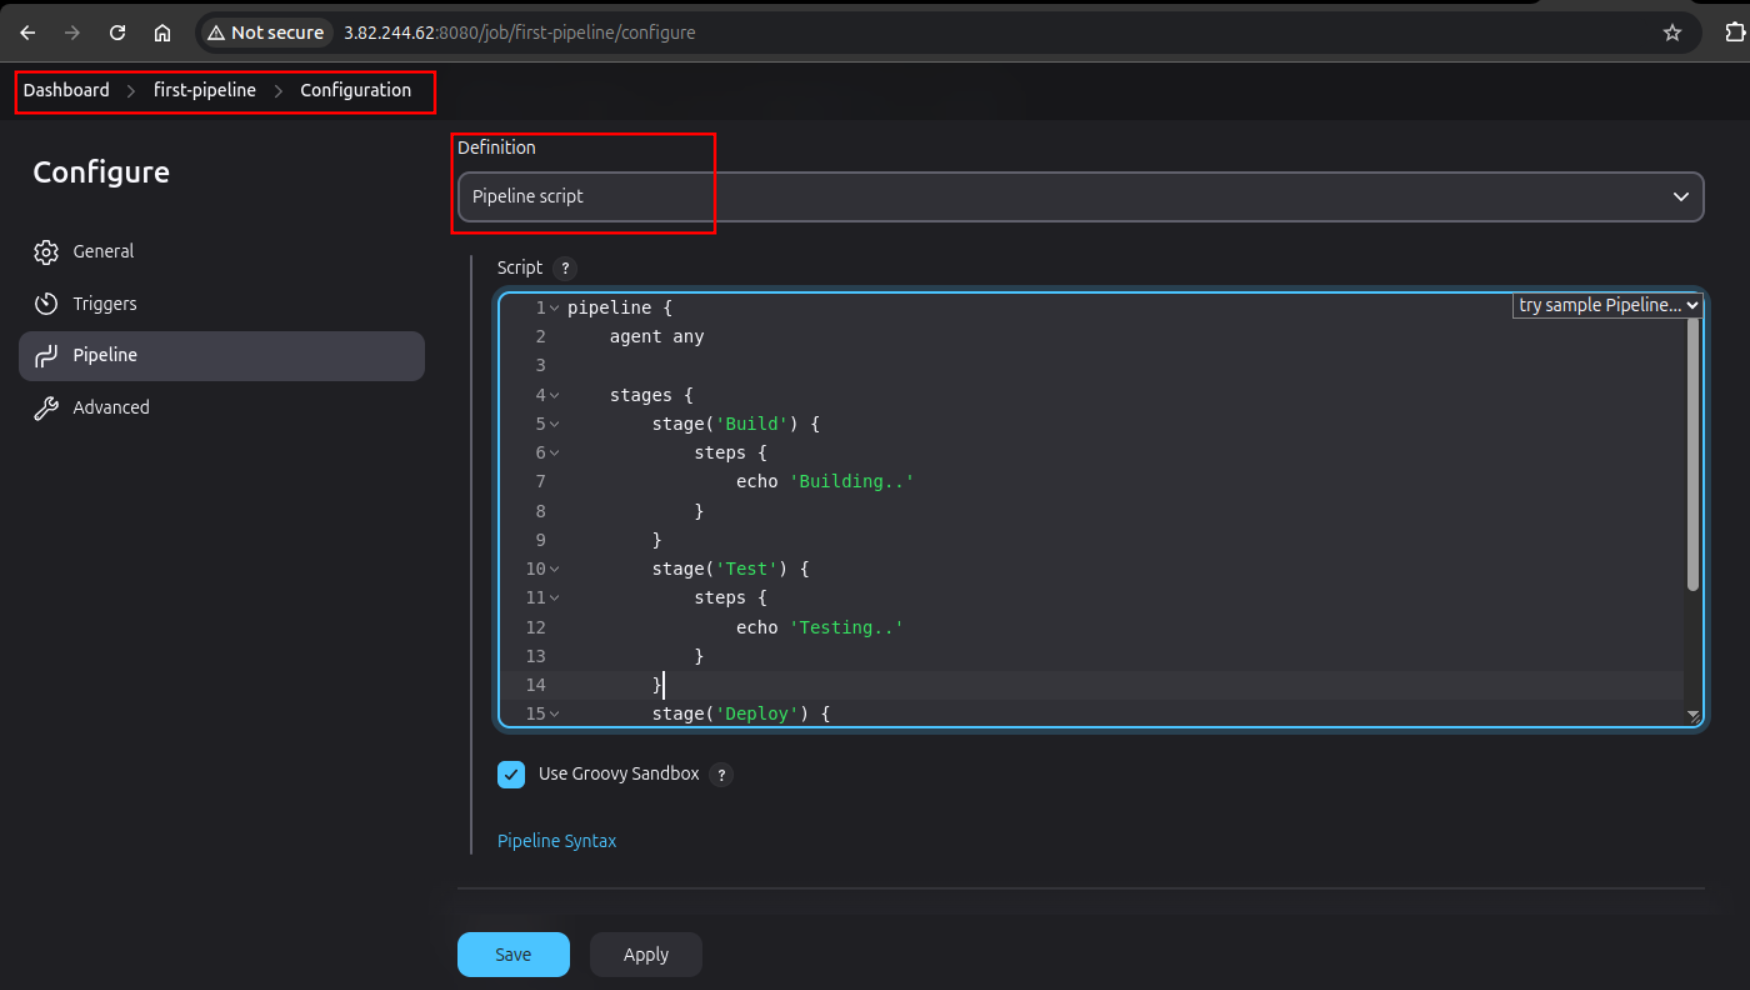Open help for Script field
Image resolution: width=1750 pixels, height=990 pixels.
click(x=565, y=268)
